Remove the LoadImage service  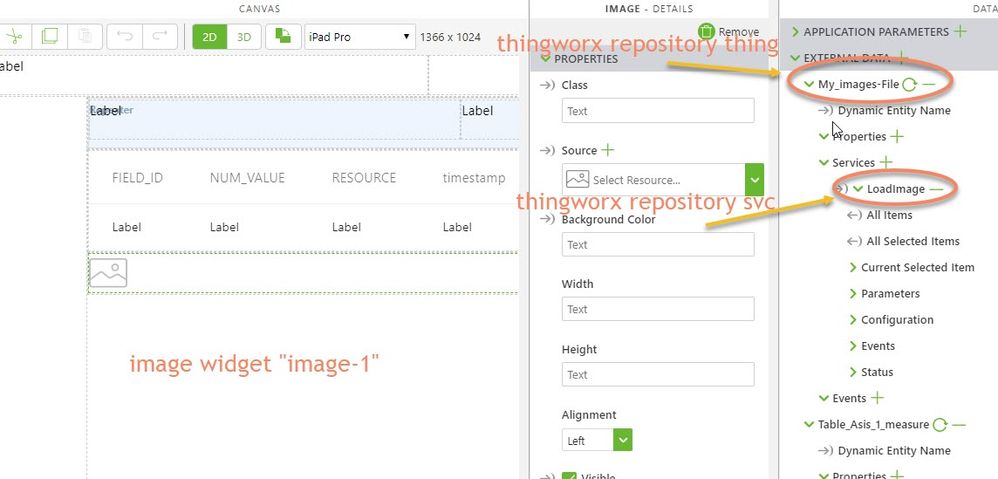(x=936, y=189)
